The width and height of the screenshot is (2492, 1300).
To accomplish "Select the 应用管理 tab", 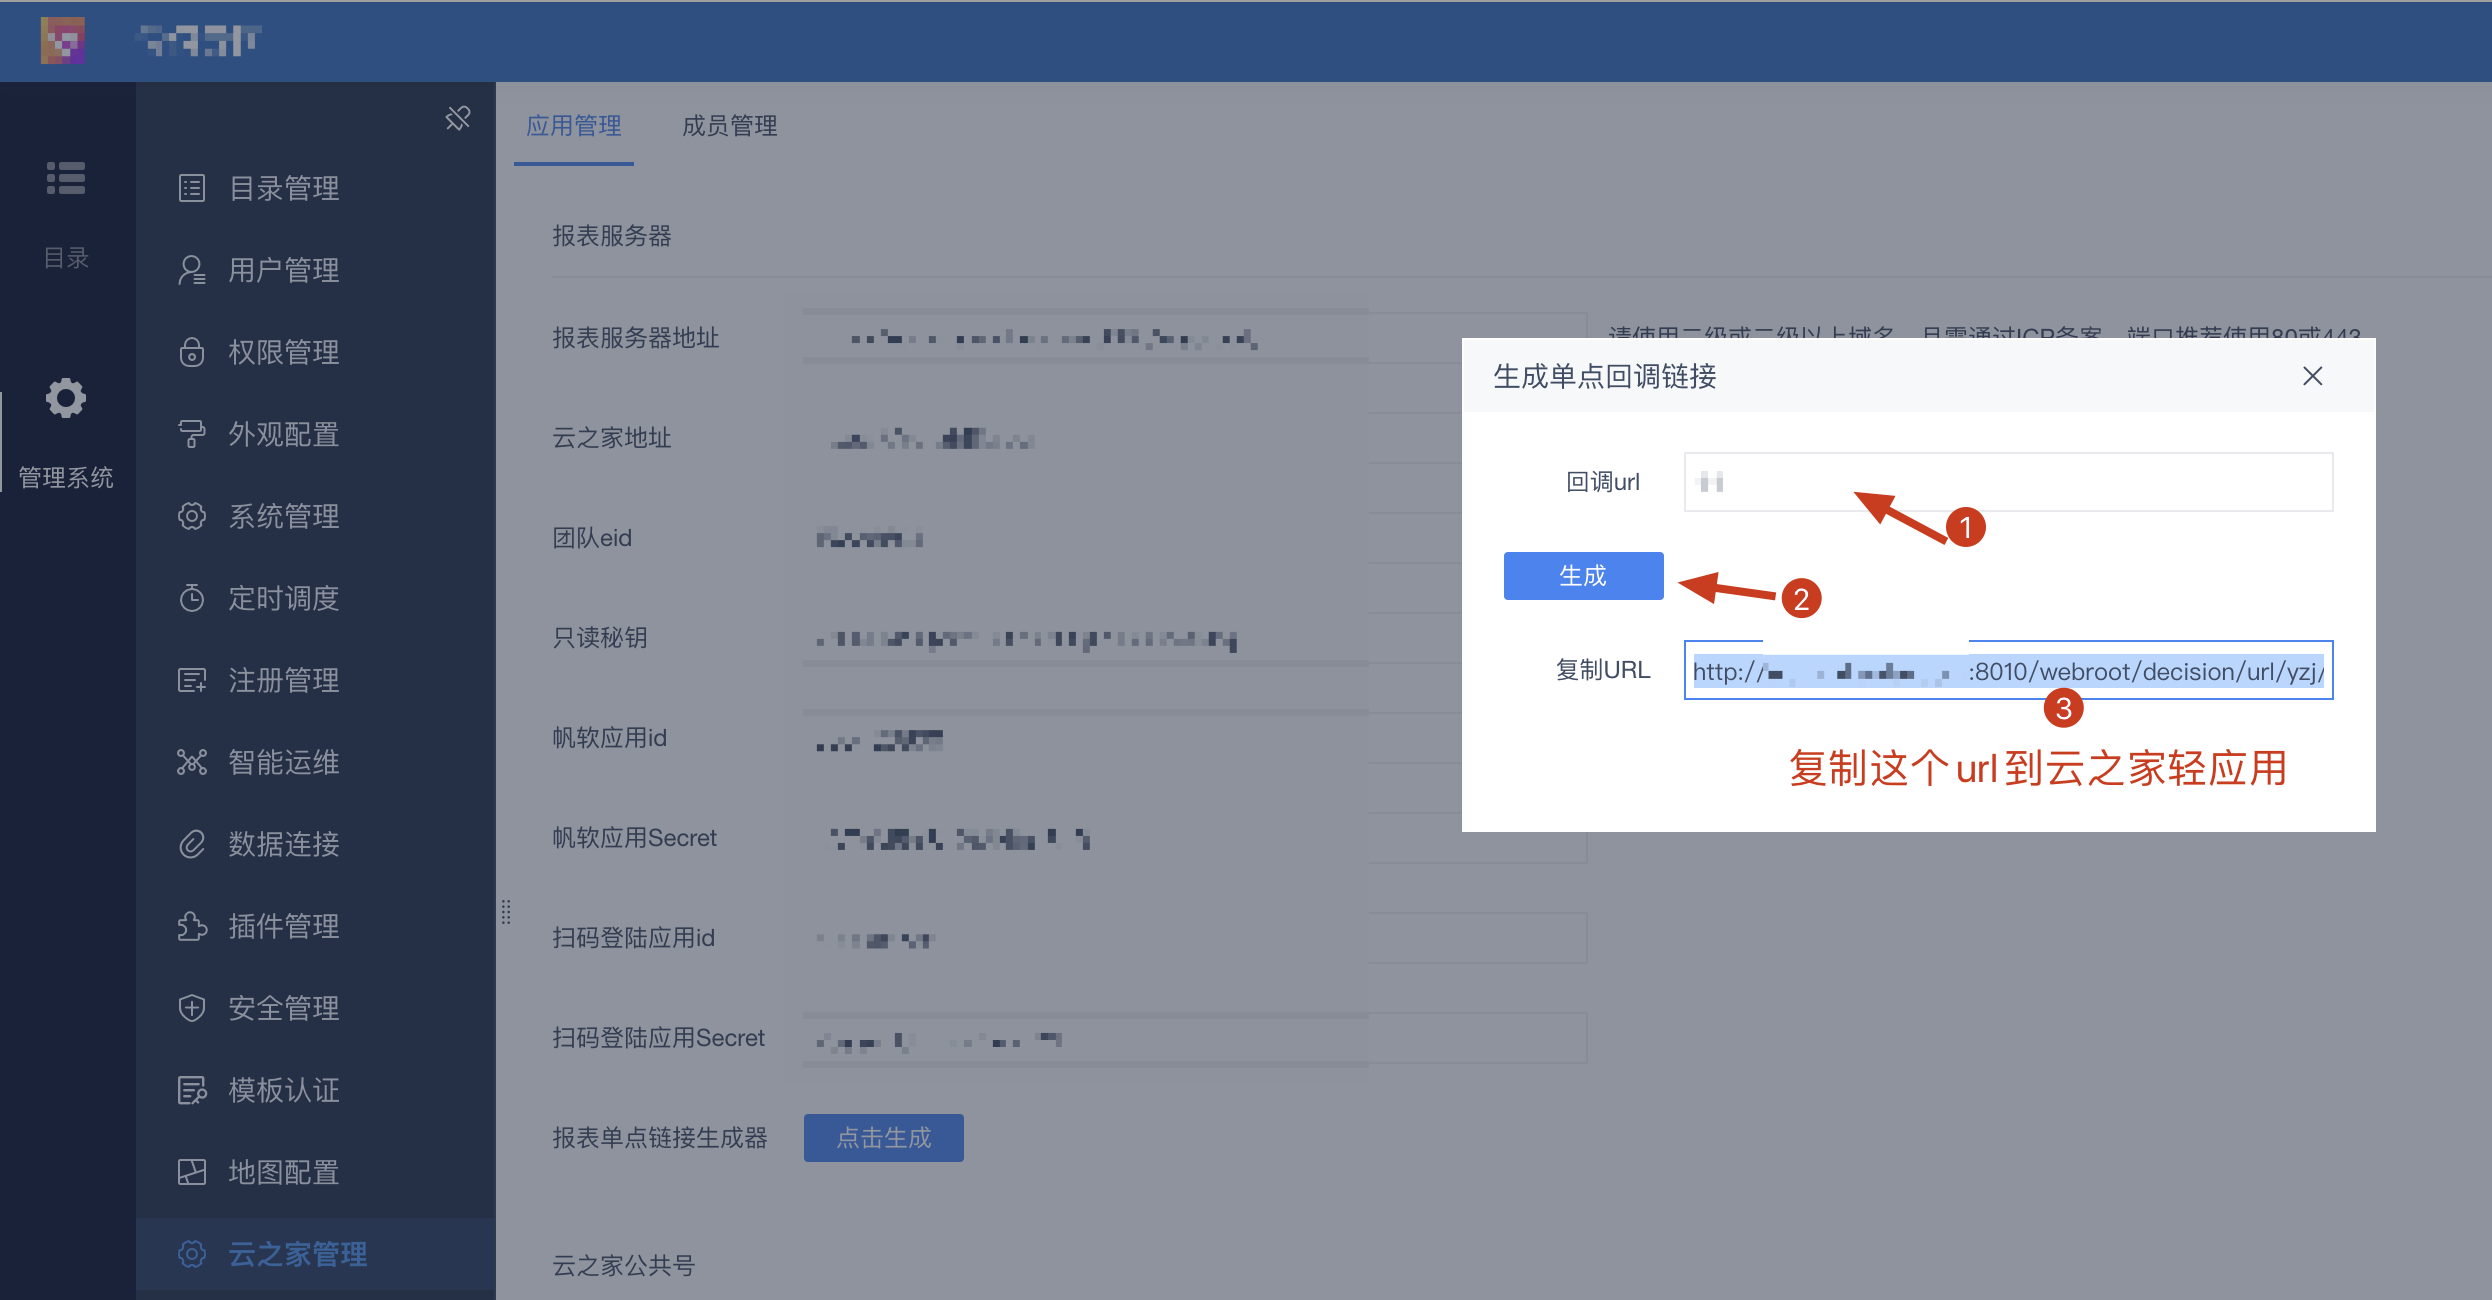I will pyautogui.click(x=574, y=126).
